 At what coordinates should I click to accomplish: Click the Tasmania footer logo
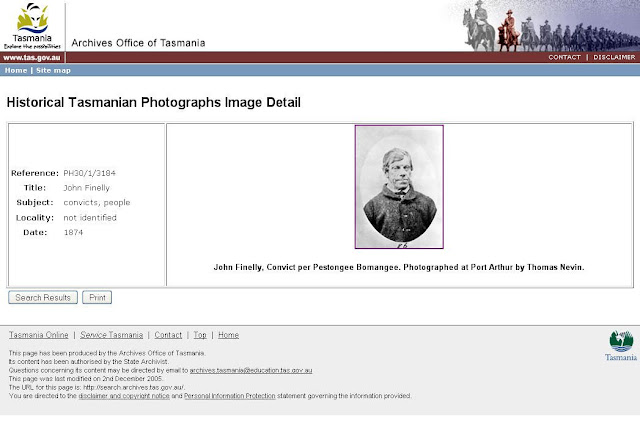tap(621, 346)
